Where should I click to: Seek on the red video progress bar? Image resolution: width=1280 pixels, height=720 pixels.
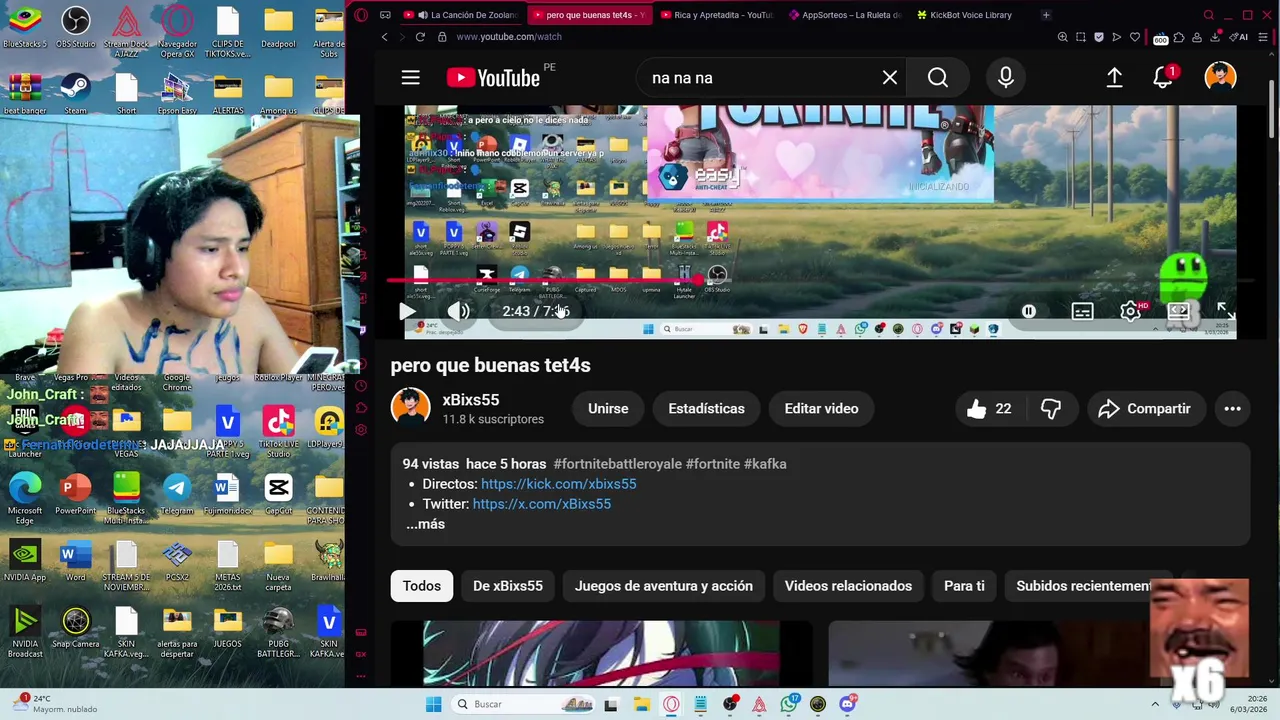pyautogui.click(x=820, y=281)
